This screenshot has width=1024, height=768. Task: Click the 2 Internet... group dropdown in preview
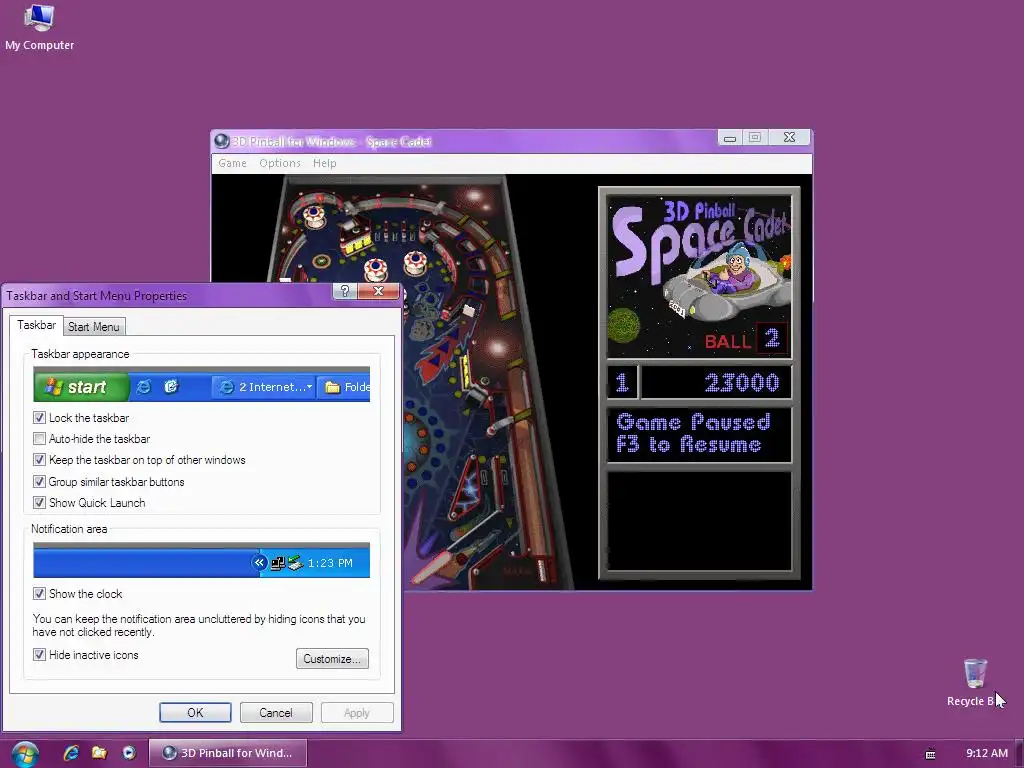[264, 387]
